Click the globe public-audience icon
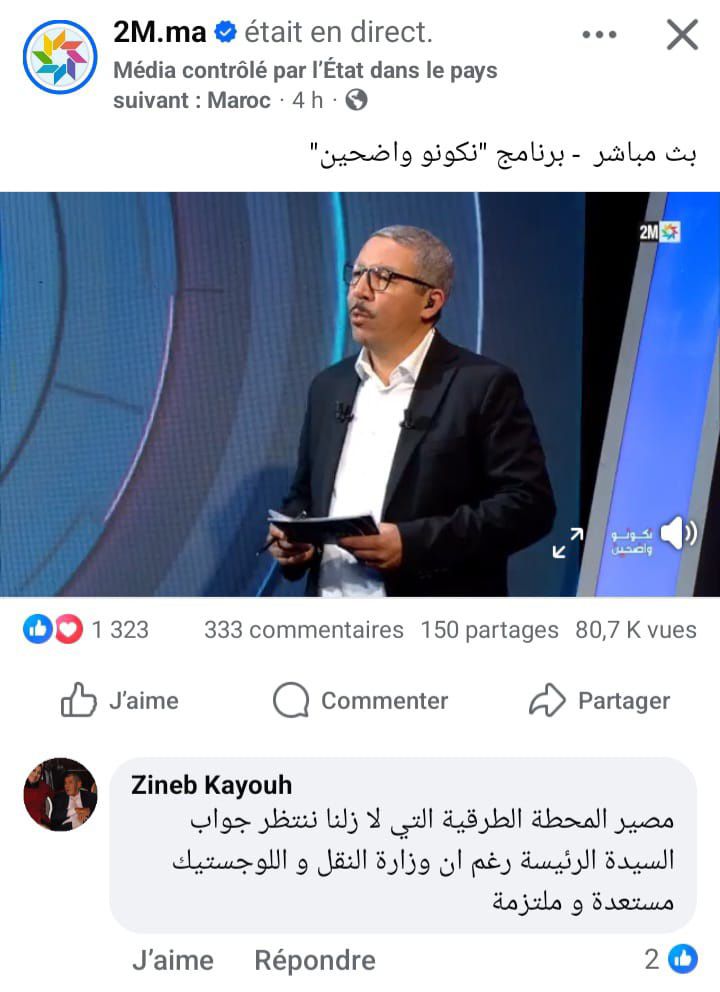The width and height of the screenshot is (720, 992). (x=357, y=100)
